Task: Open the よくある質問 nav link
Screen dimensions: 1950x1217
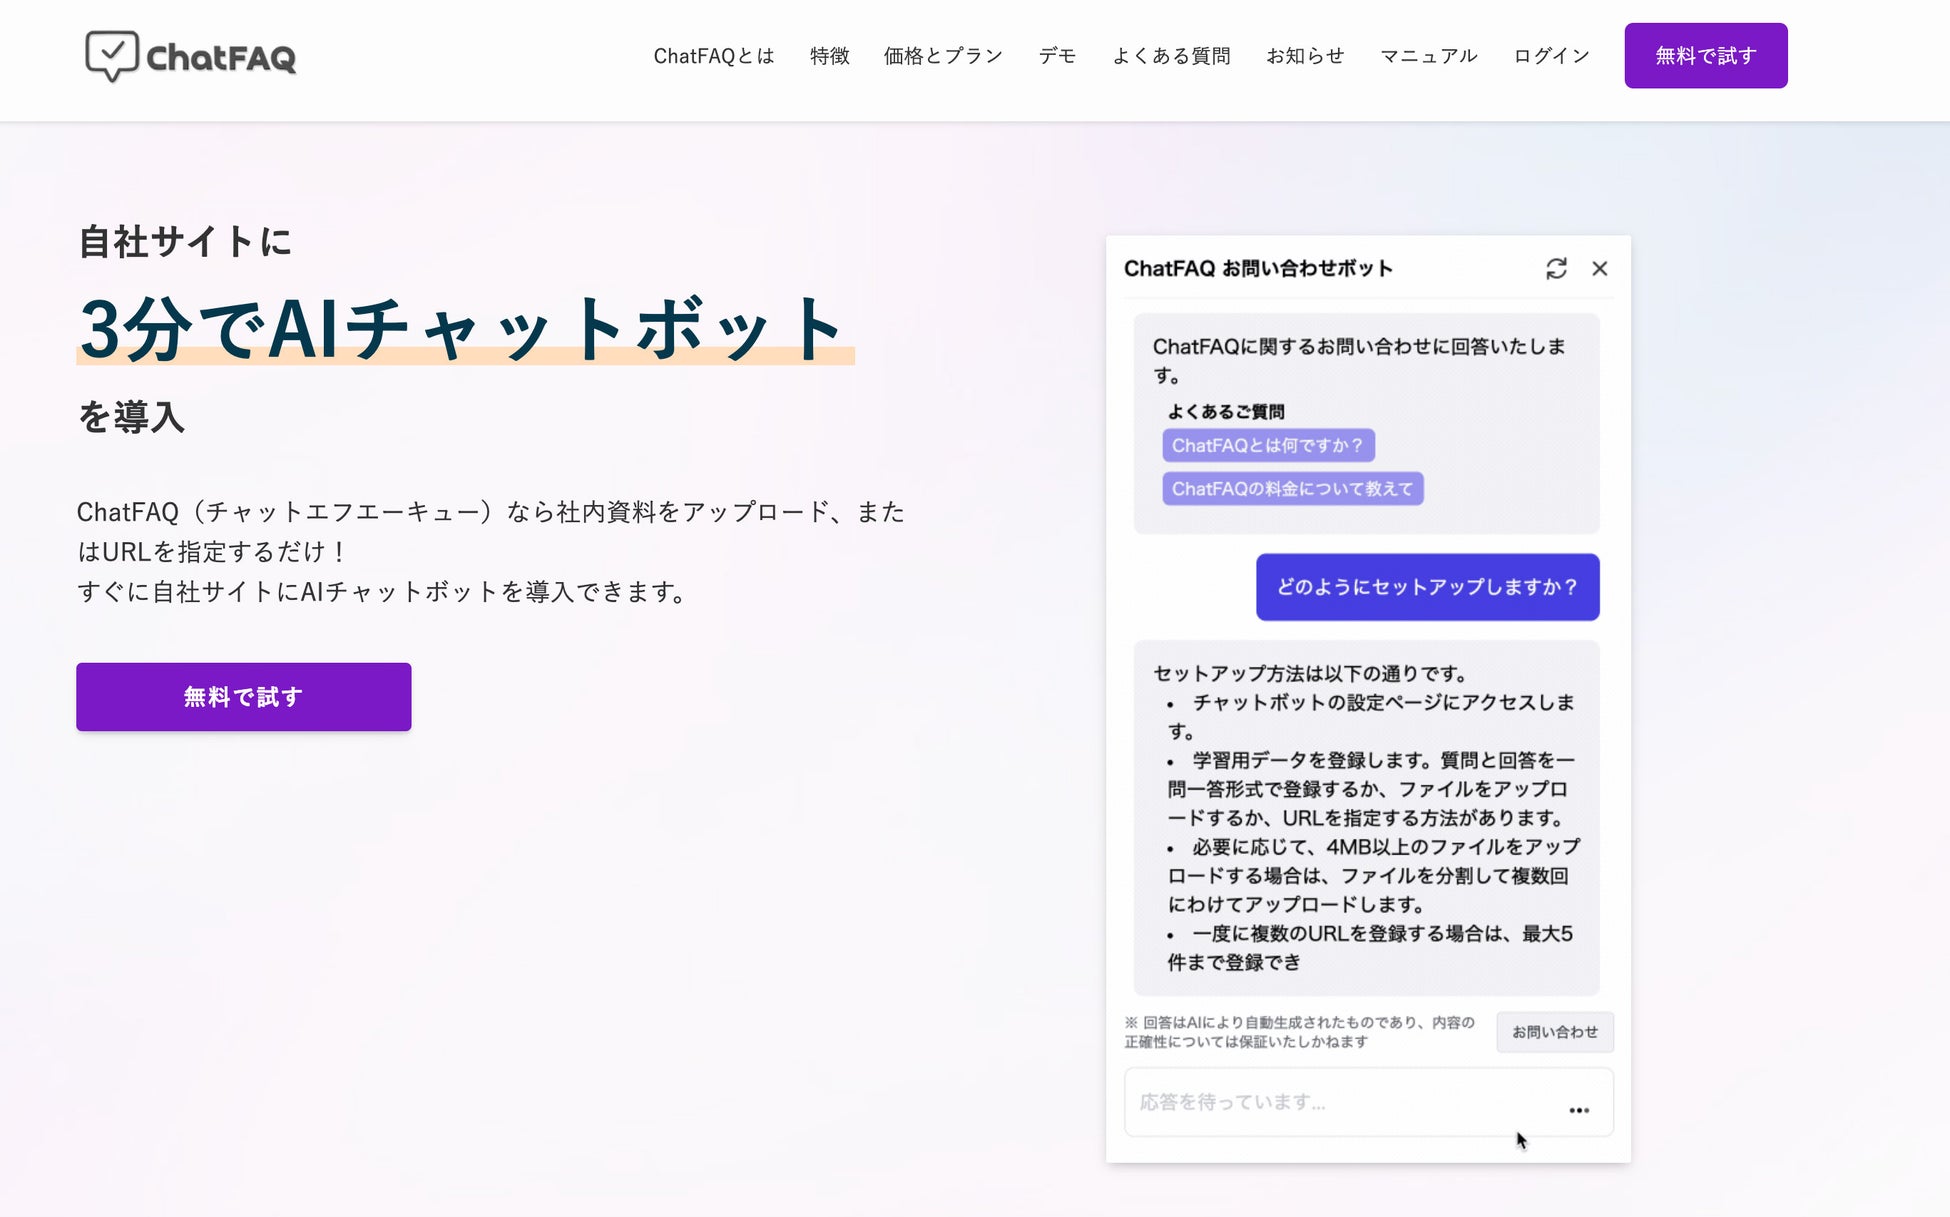Action: coord(1171,56)
